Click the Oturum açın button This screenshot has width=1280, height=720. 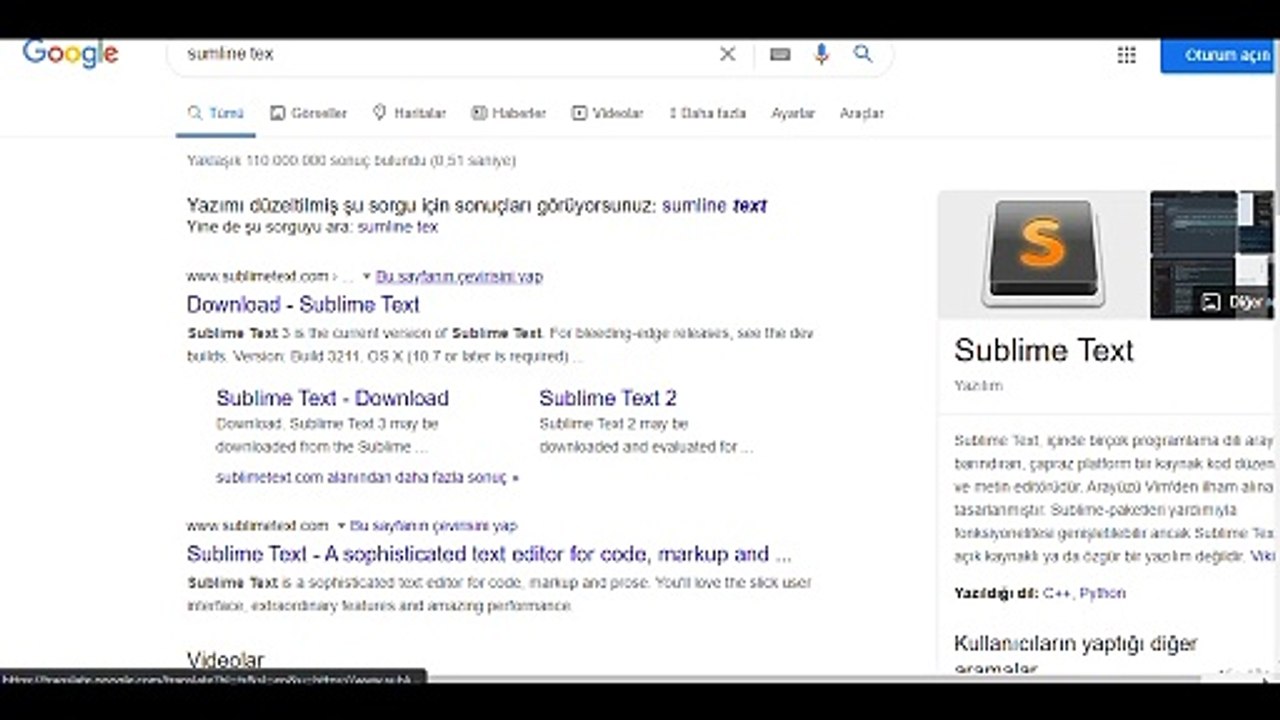point(1219,55)
